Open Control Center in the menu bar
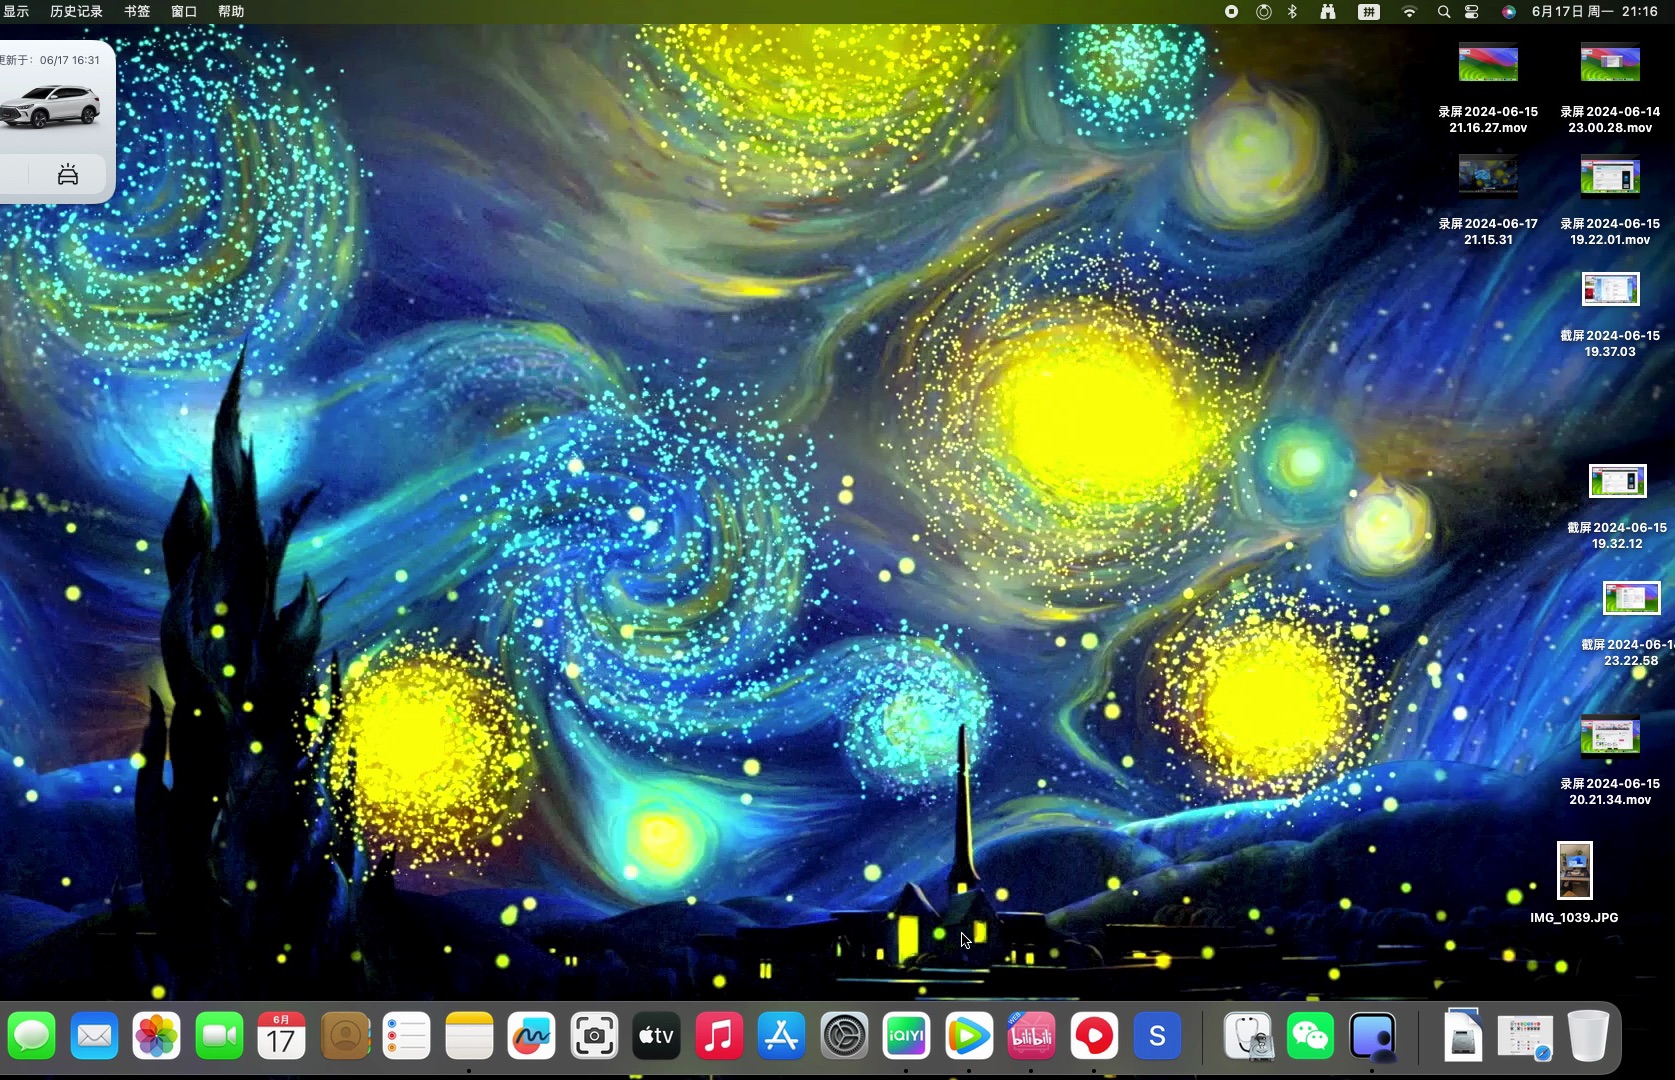This screenshot has width=1675, height=1080. coord(1472,11)
